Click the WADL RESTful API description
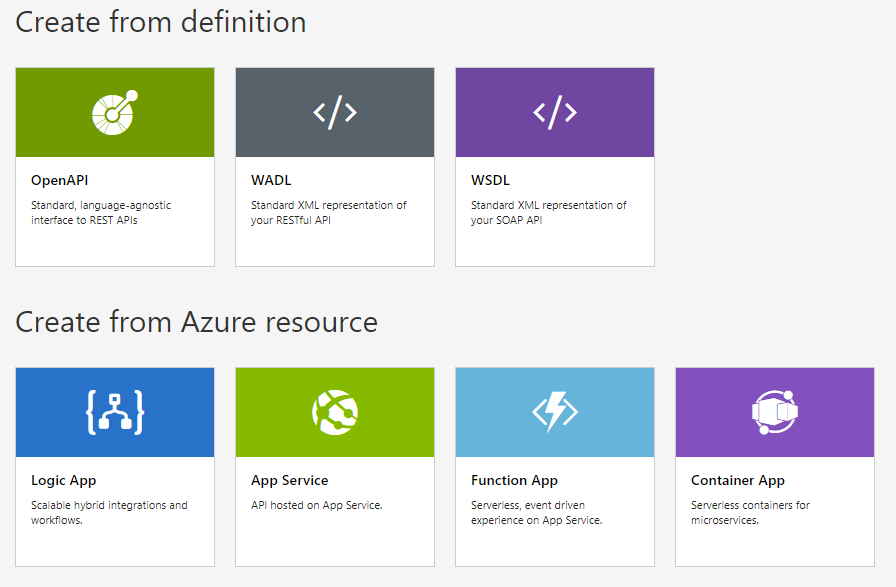The height and width of the screenshot is (587, 896). click(329, 213)
